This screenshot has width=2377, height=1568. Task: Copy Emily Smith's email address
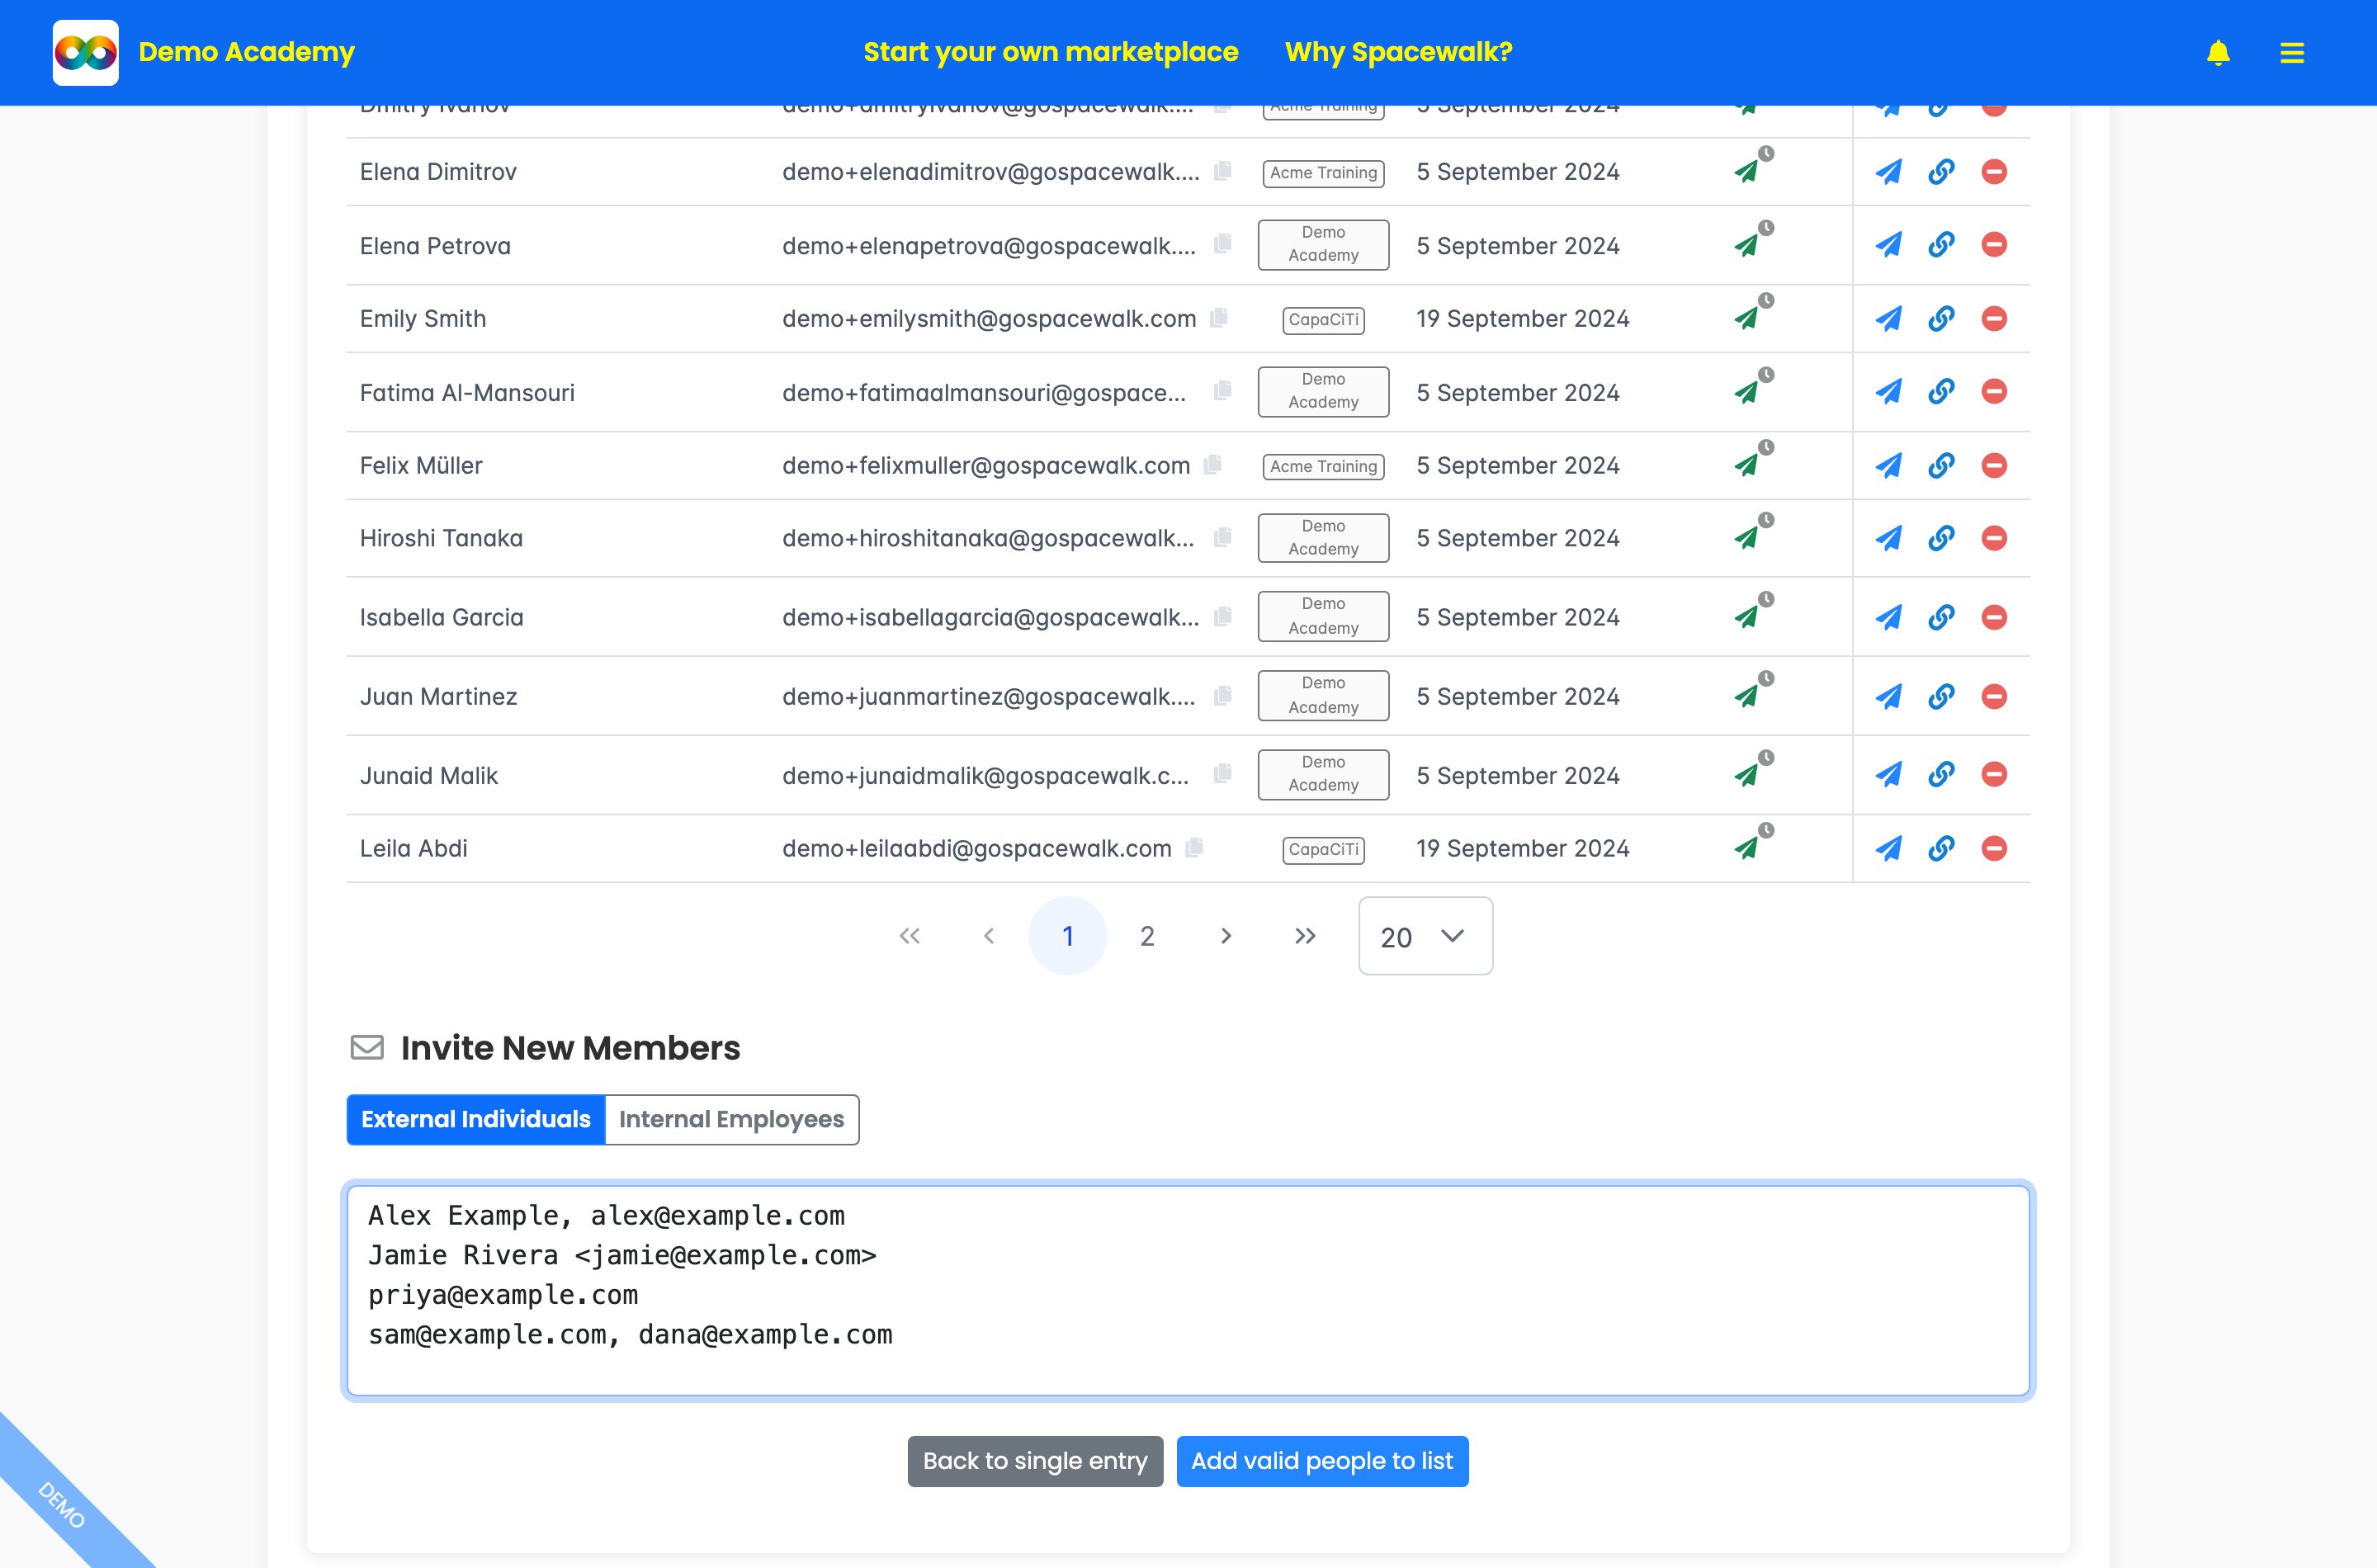(x=1219, y=318)
